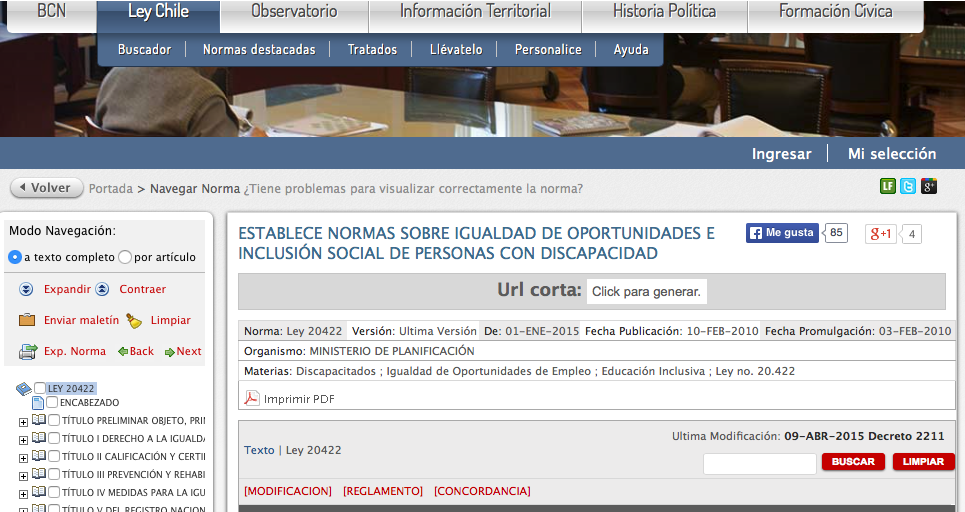This screenshot has width=965, height=512.
Task: Click the Google +1 button
Action: coord(881,234)
